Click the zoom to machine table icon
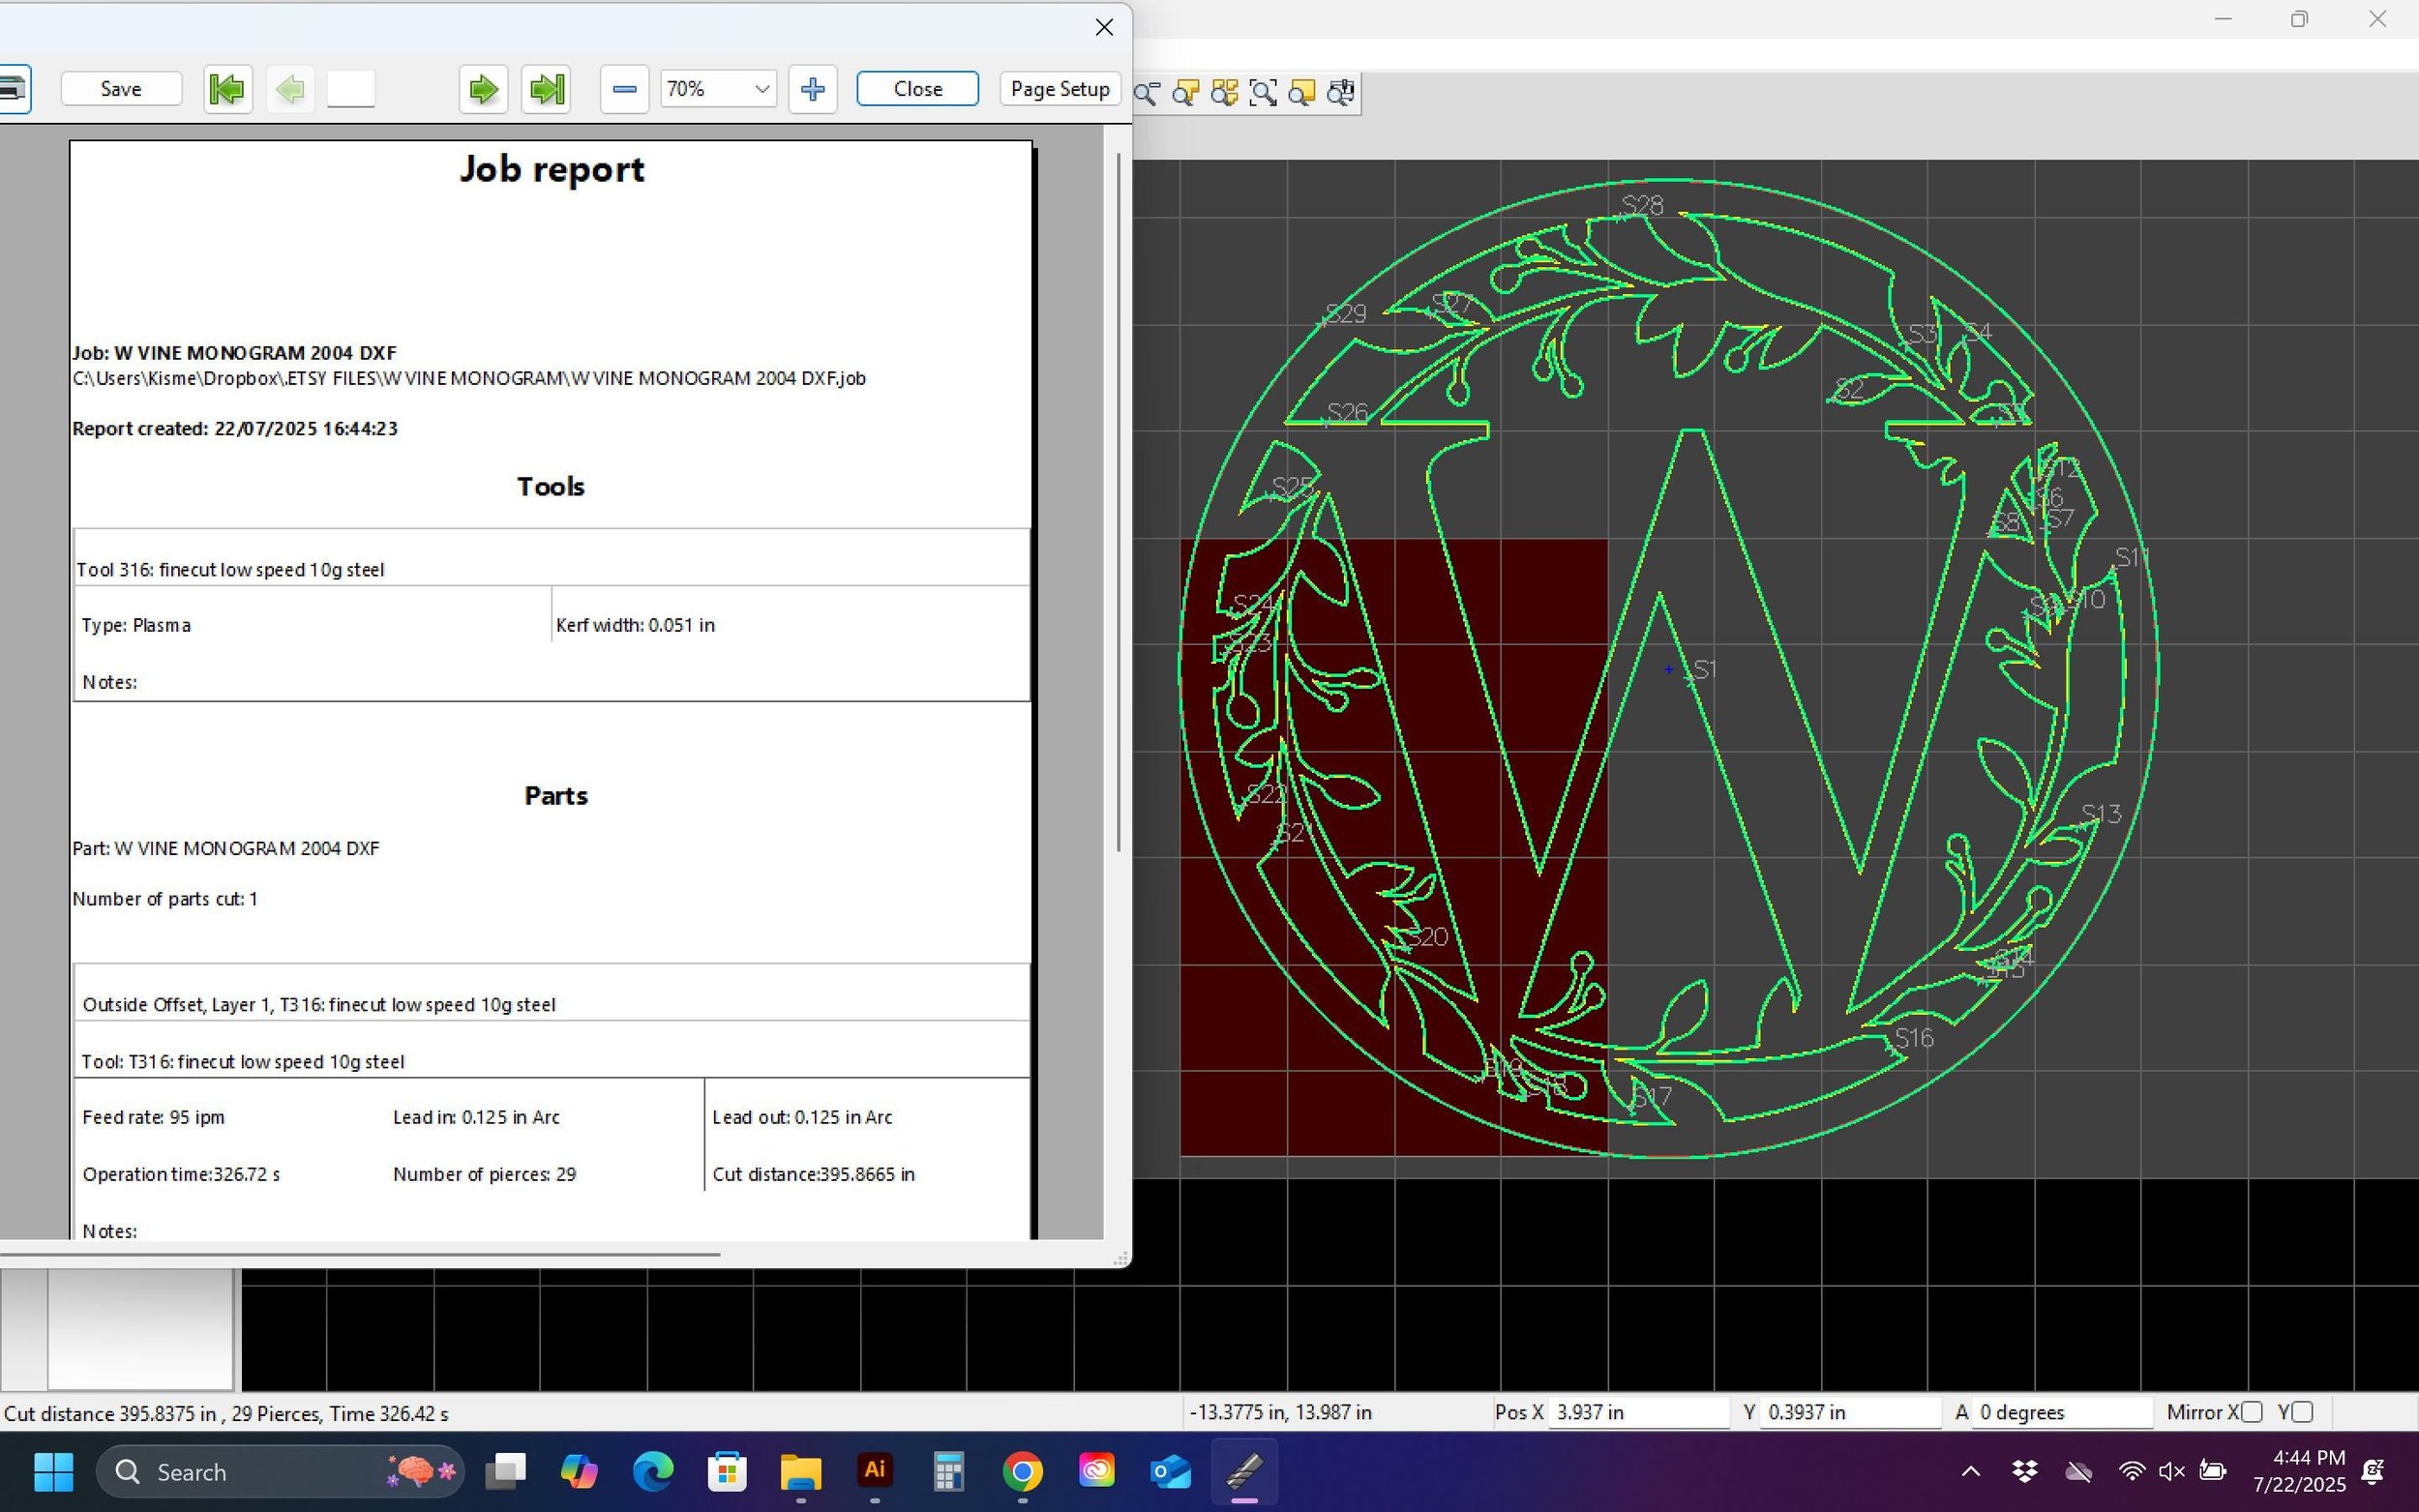This screenshot has width=2419, height=1512. pyautogui.click(x=1340, y=93)
